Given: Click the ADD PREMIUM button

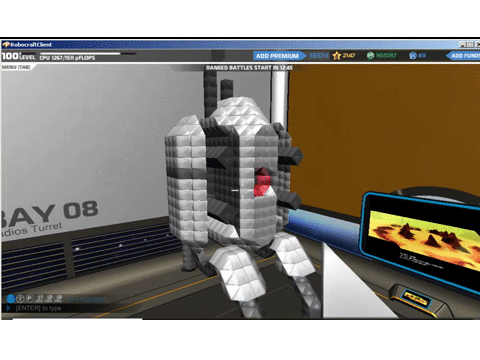Looking at the screenshot, I should [x=279, y=56].
